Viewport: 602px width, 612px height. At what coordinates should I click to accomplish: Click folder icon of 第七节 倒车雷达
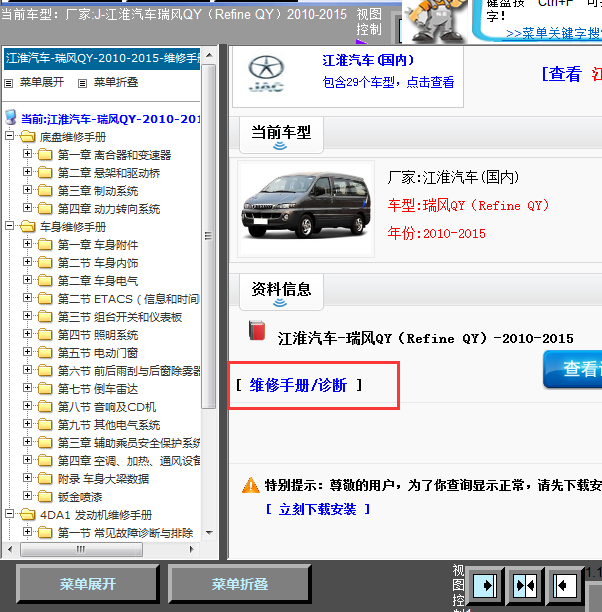point(45,388)
